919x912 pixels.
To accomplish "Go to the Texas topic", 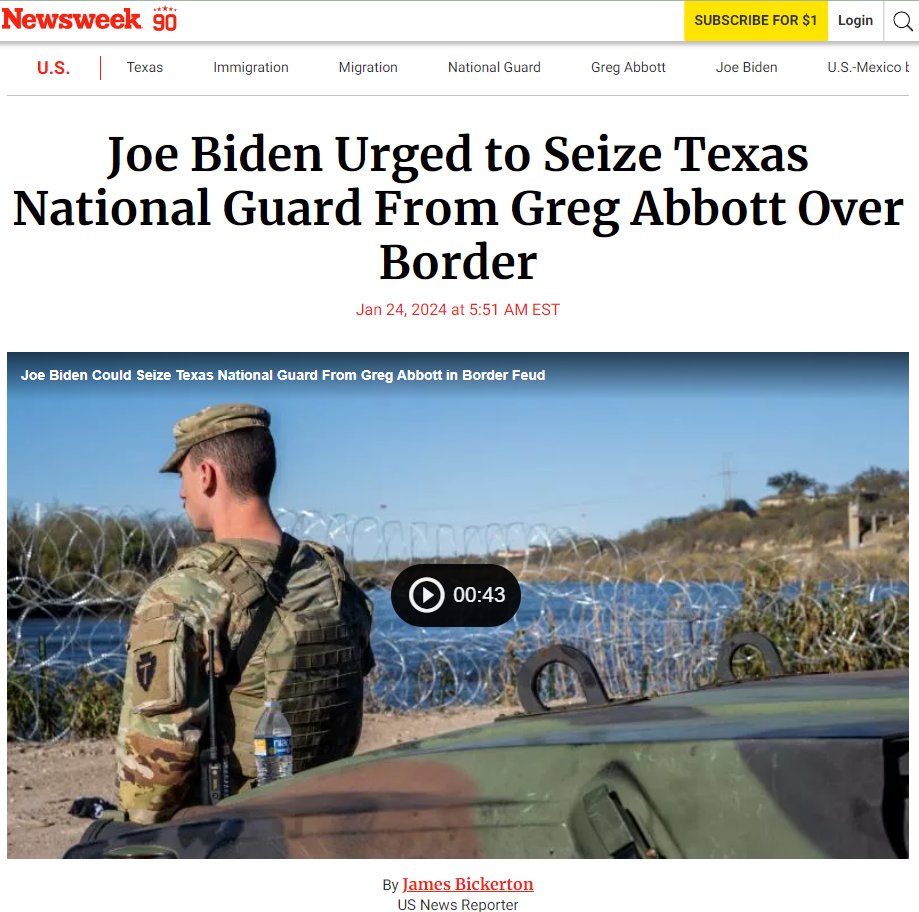I will [x=145, y=67].
